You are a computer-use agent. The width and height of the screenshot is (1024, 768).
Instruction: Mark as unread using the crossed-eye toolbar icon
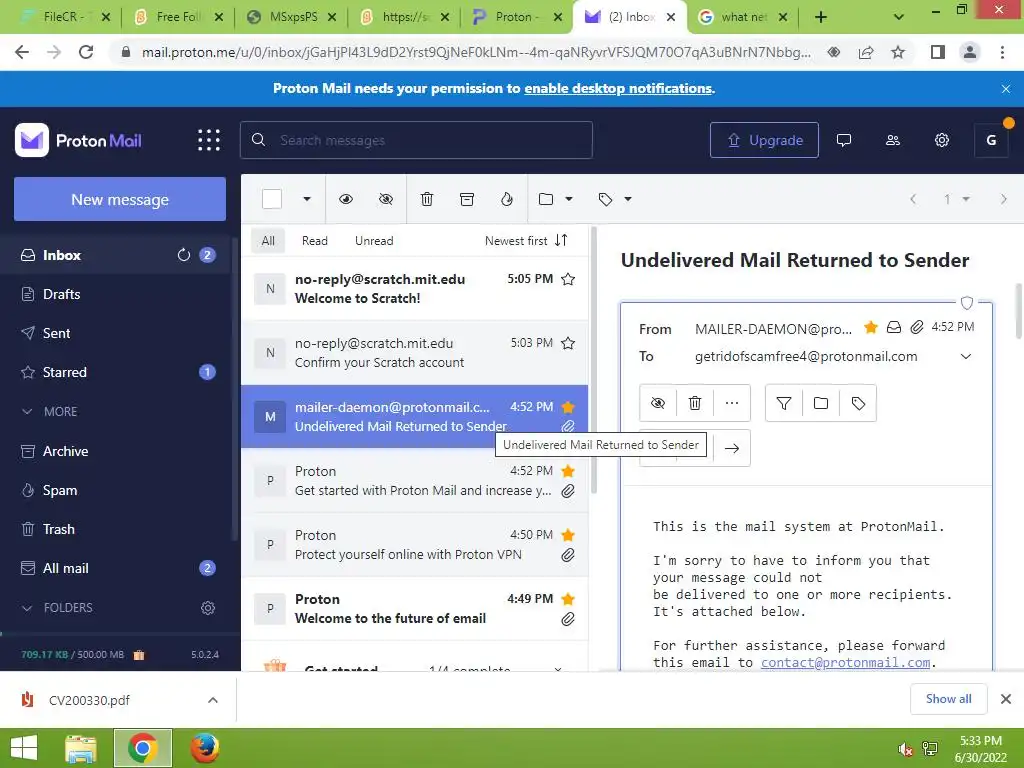click(386, 199)
